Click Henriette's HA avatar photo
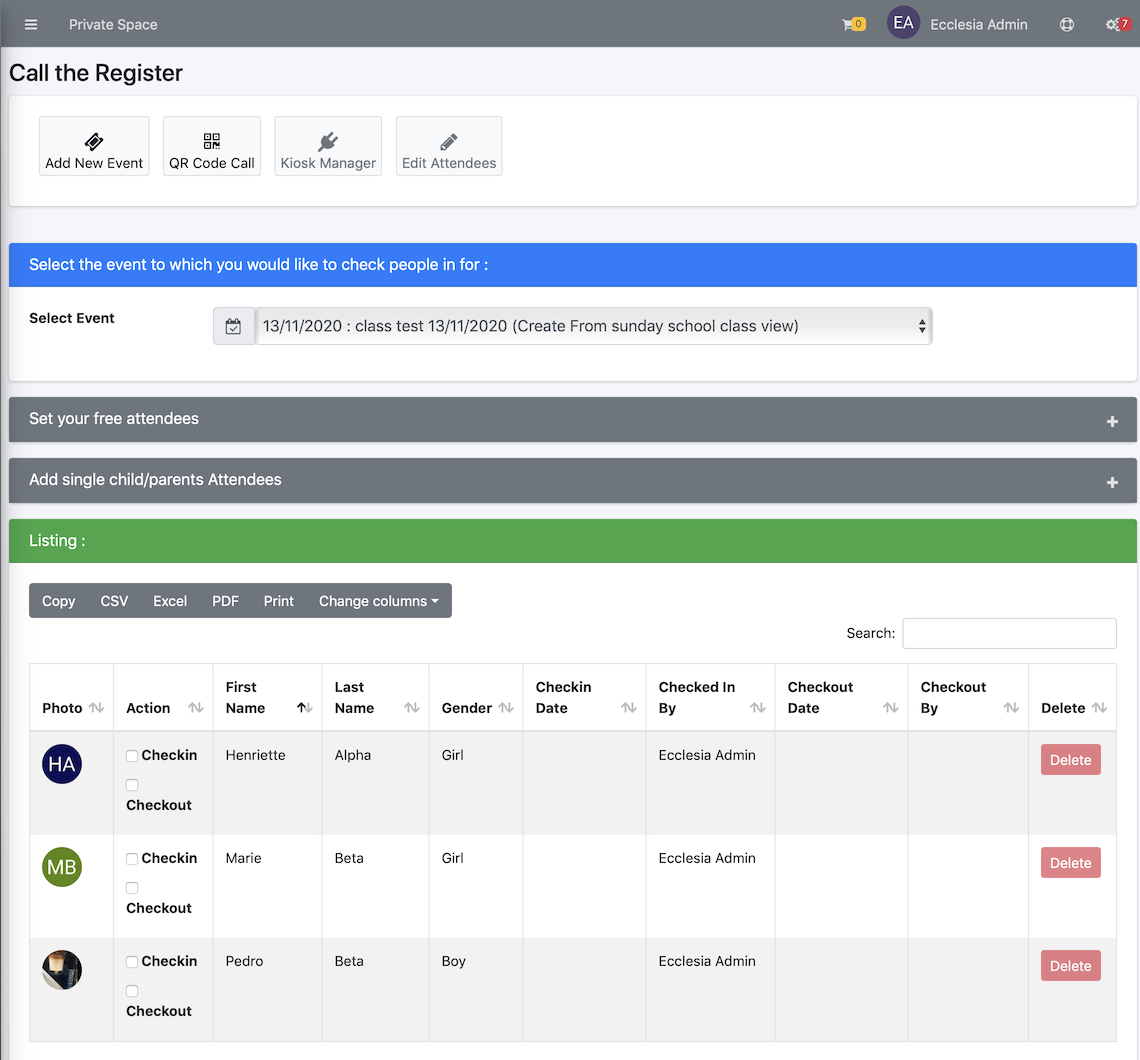The image size is (1140, 1060). click(x=62, y=764)
